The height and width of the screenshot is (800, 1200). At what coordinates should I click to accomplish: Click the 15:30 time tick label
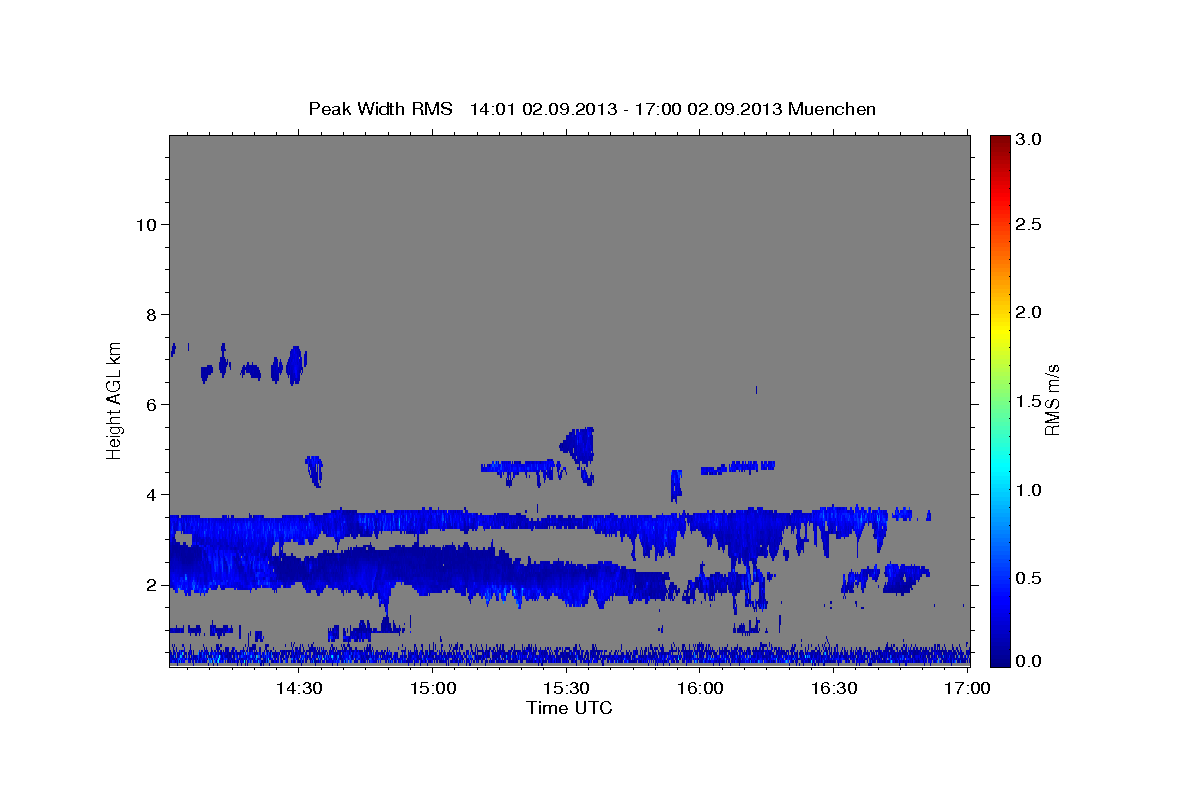point(566,689)
